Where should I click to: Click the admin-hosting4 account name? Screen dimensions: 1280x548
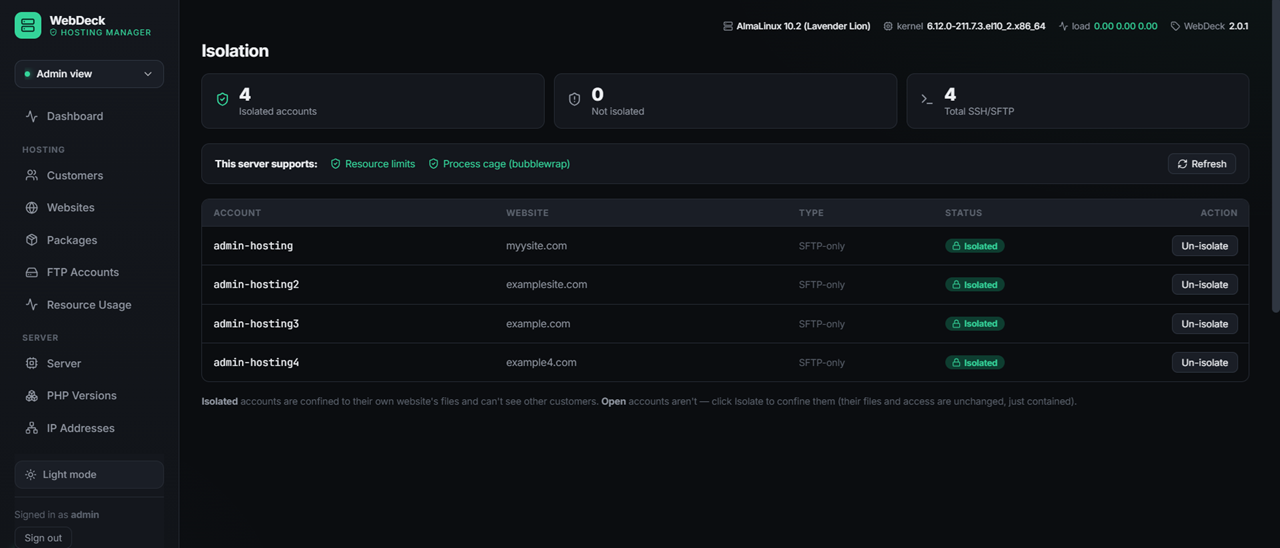(x=256, y=363)
